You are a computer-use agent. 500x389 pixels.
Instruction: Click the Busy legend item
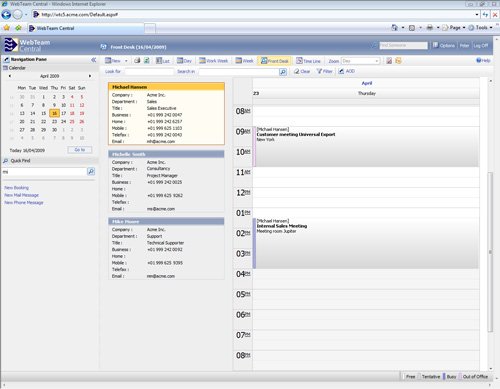tap(451, 376)
